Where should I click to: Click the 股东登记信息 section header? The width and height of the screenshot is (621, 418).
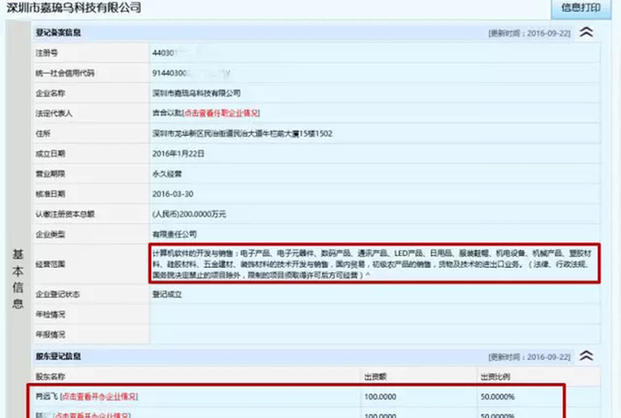[60, 356]
